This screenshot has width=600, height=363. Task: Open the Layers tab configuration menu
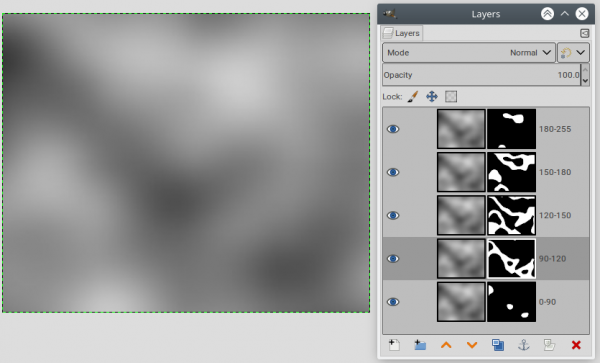(x=584, y=33)
